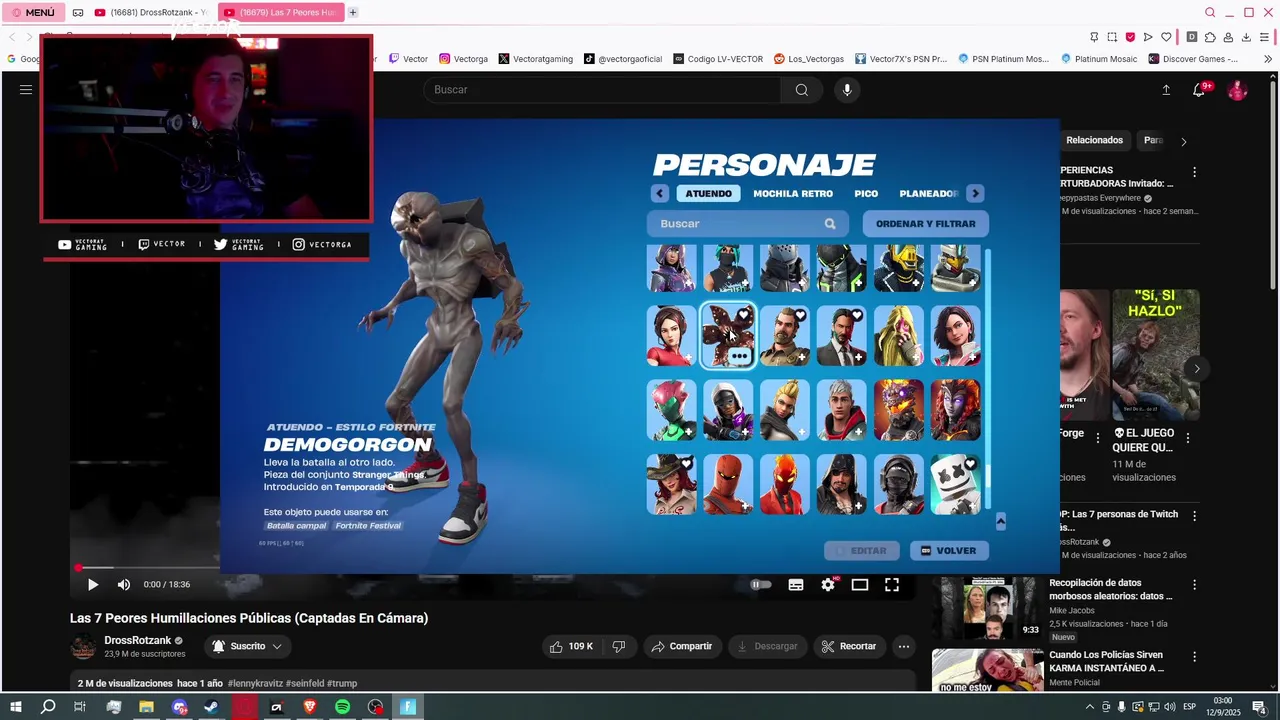Expand bookmarks overflow chevron
This screenshot has height=720, width=1280.
pos(1268,59)
